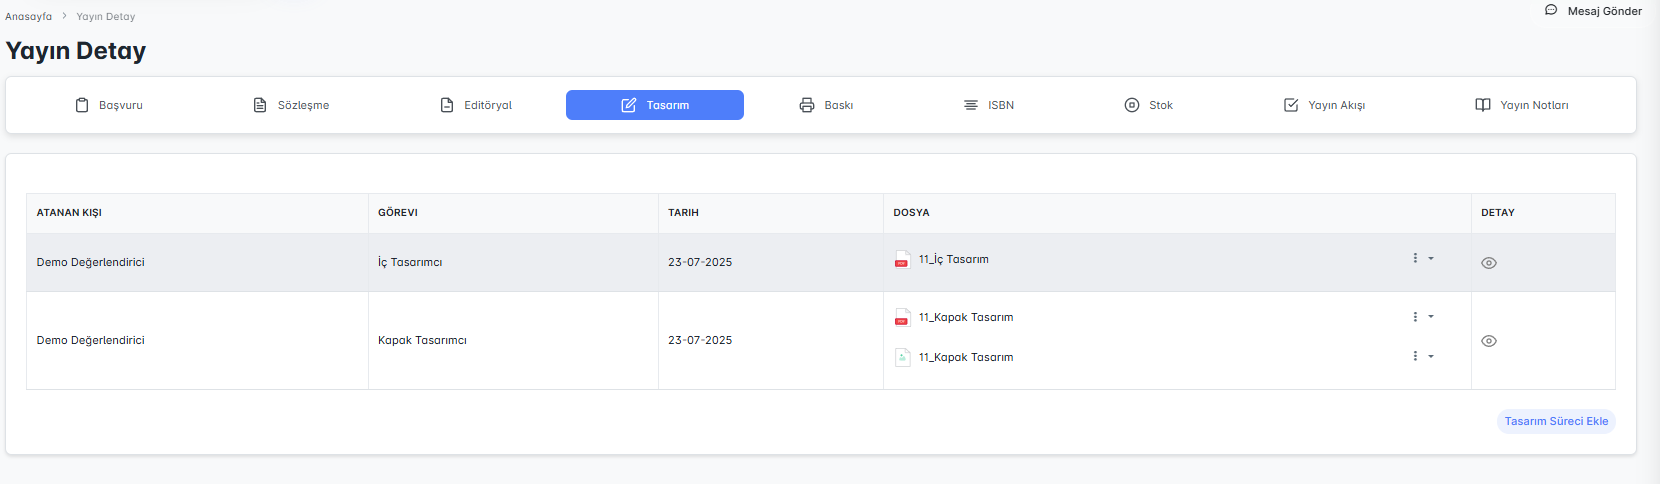The image size is (1660, 484).
Task: Click the PDF icon for 11_İç Tasarım
Action: tap(902, 260)
